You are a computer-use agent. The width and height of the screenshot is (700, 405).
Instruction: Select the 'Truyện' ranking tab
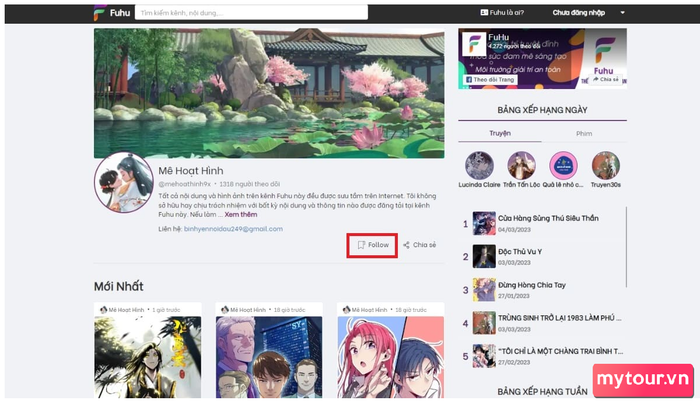[500, 133]
